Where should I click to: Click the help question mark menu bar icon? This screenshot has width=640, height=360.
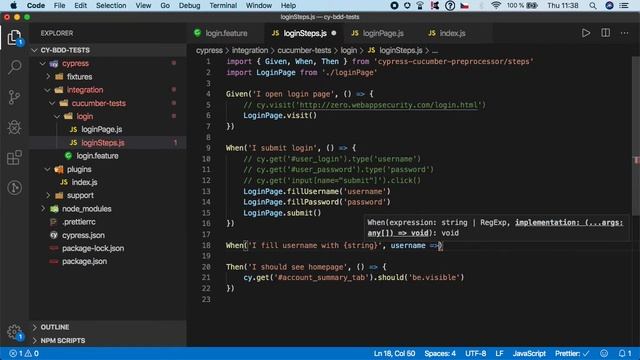tap(450, 5)
